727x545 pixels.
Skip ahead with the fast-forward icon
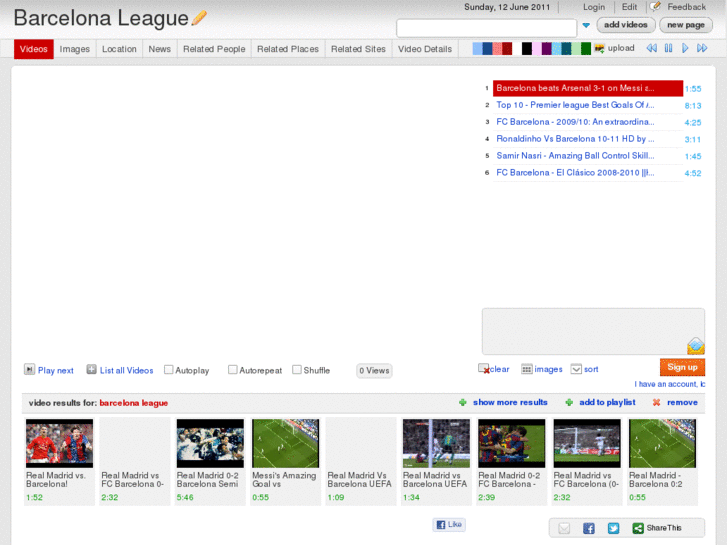[x=702, y=48]
